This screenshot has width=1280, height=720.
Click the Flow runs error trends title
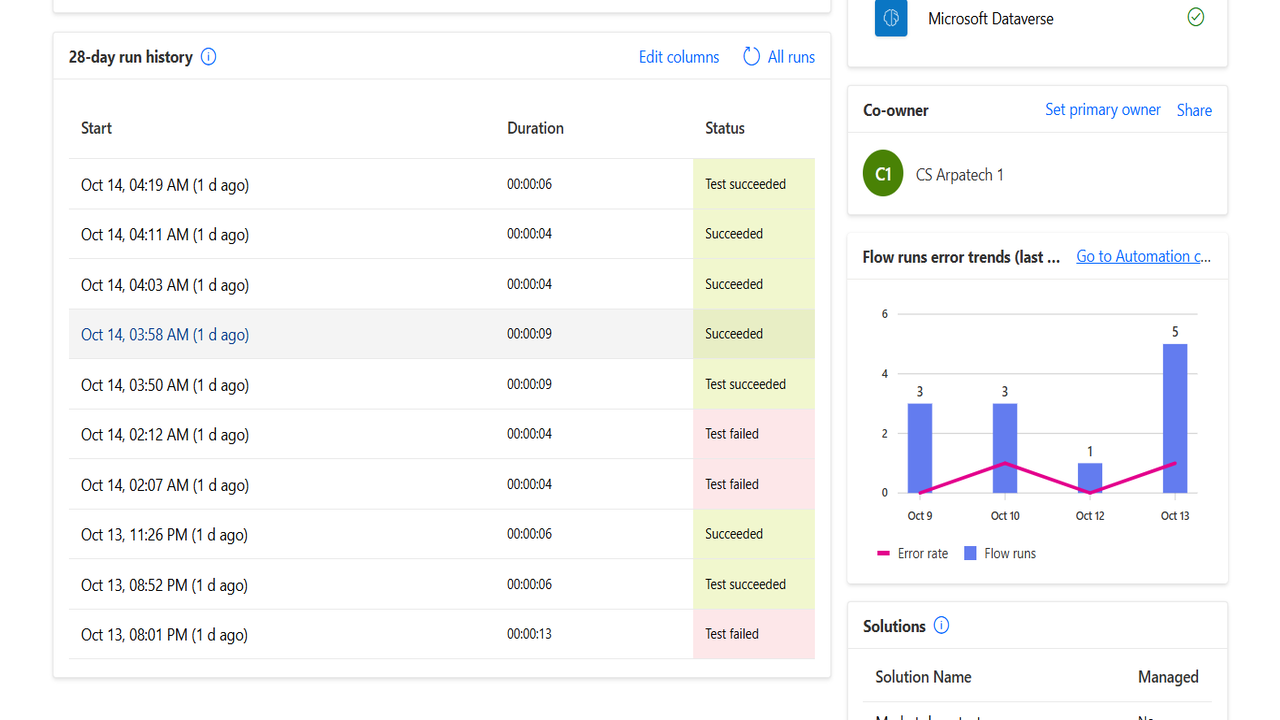961,257
